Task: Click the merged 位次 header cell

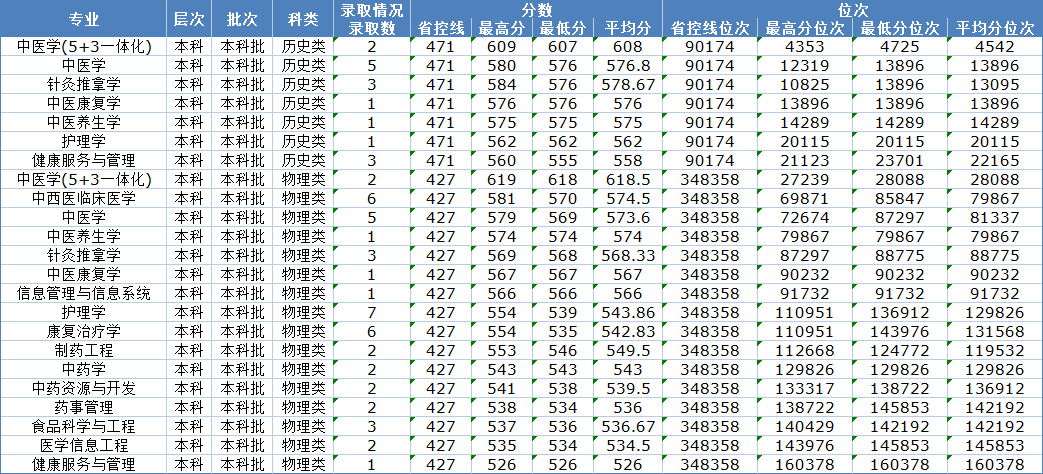Action: click(x=851, y=9)
